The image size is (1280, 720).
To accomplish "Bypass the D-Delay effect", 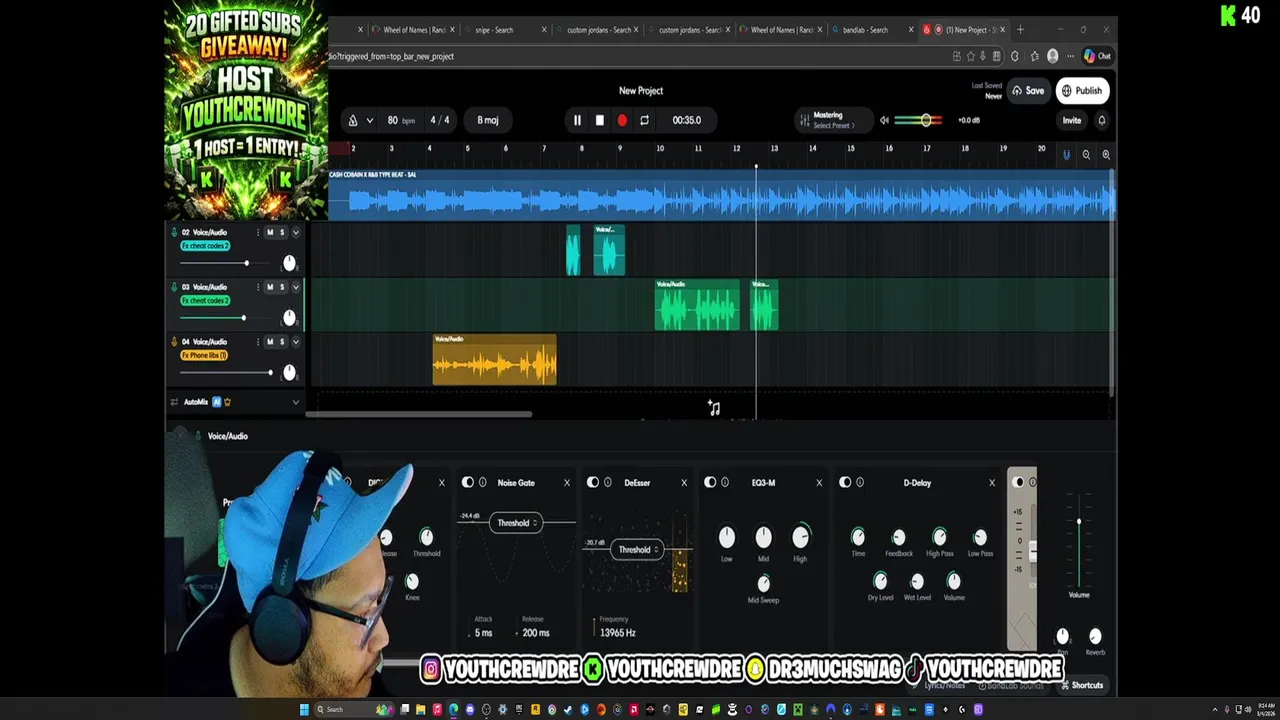I will click(845, 483).
